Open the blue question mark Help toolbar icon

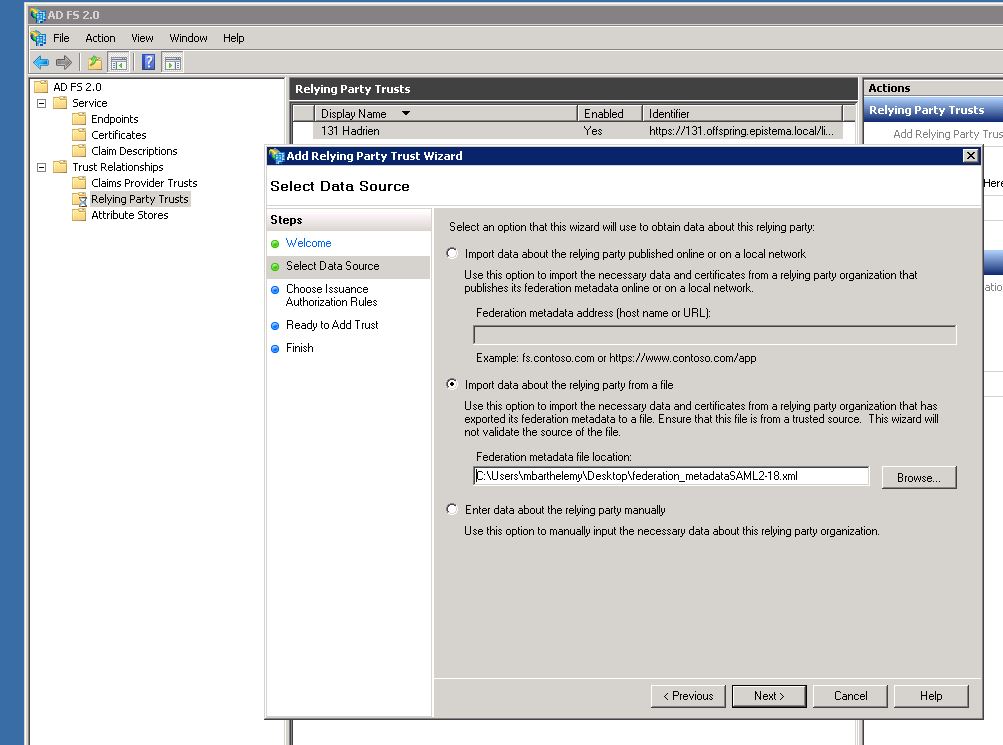tap(148, 62)
